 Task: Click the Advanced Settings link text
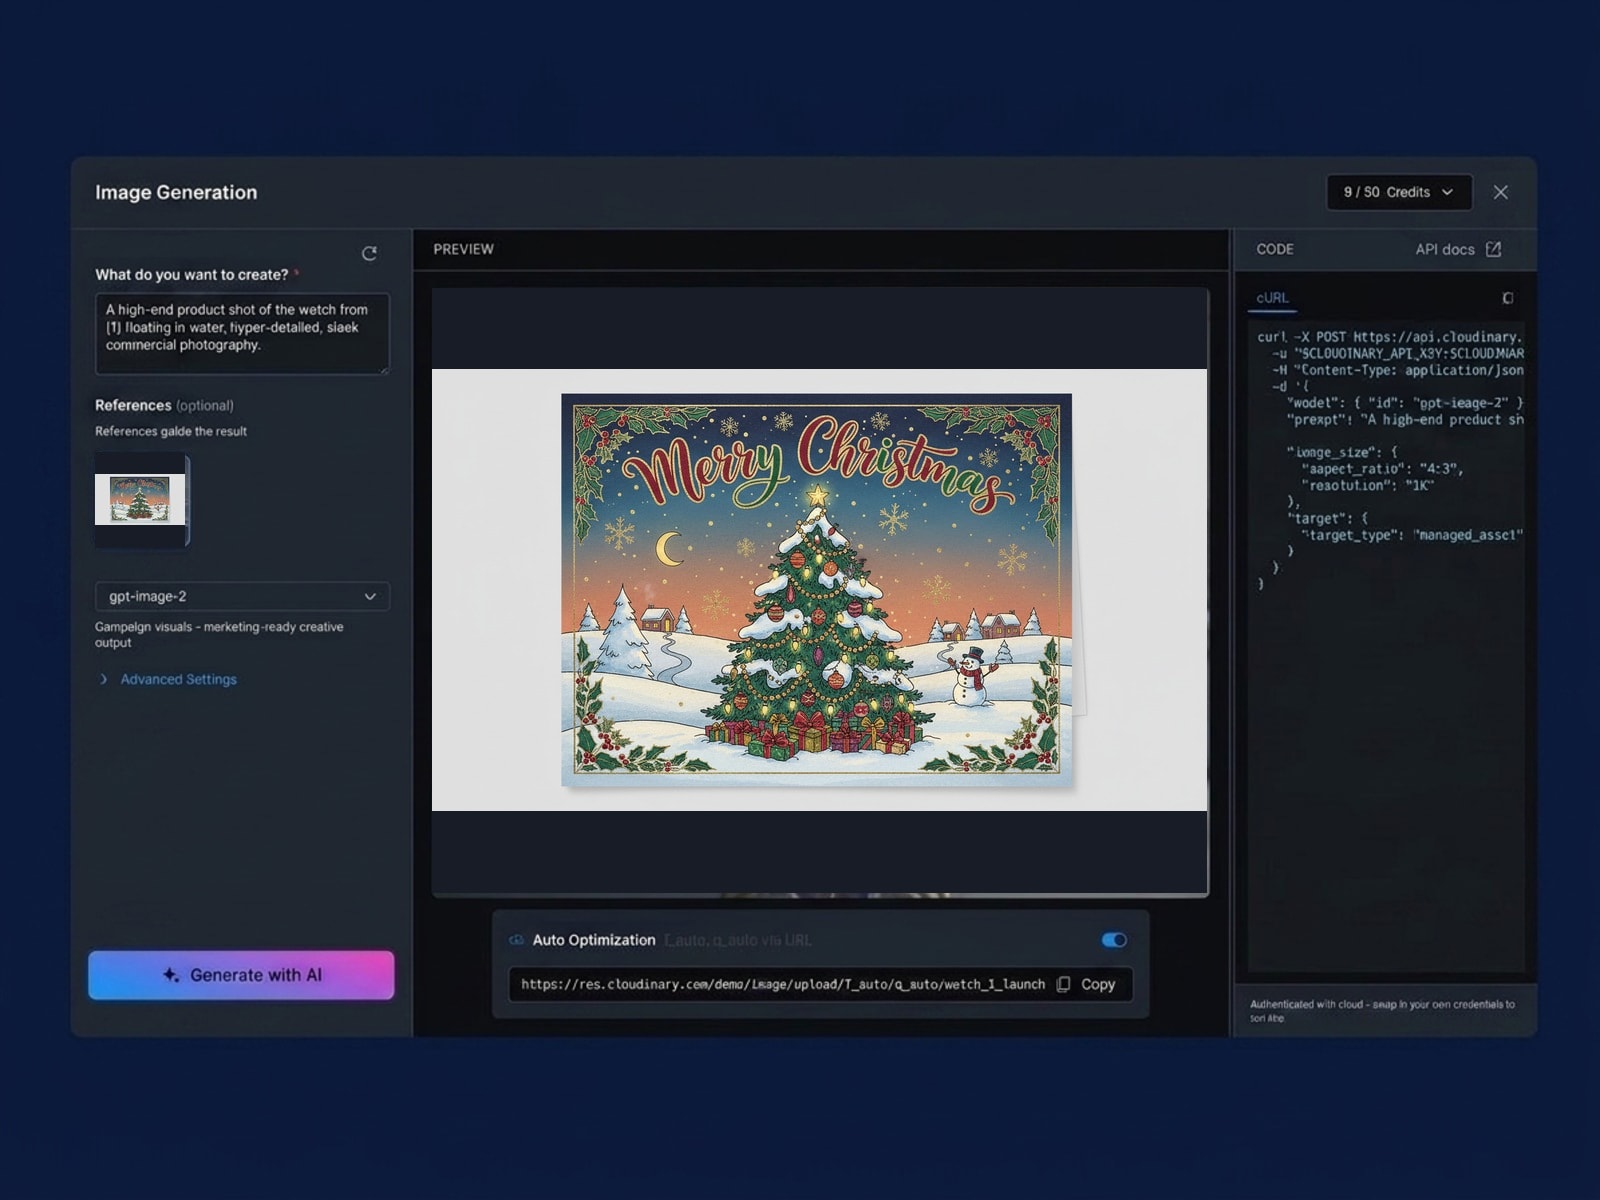pos(179,679)
